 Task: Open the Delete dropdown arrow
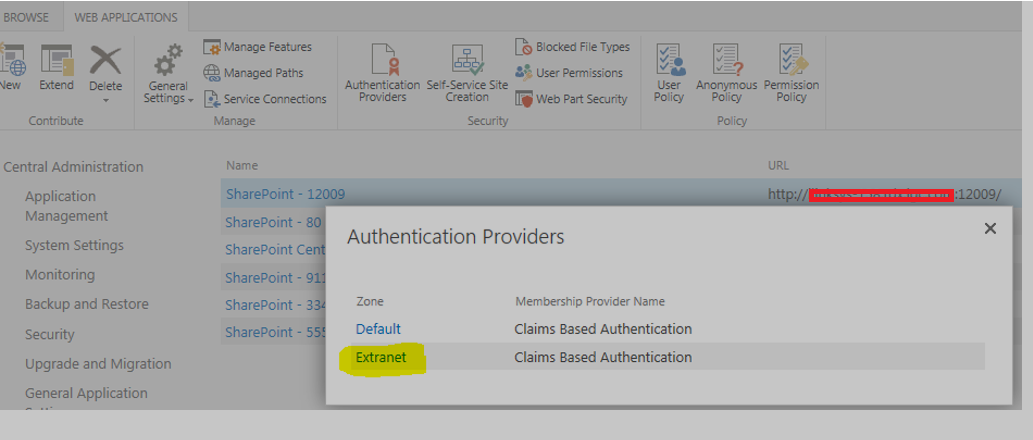coord(106,101)
